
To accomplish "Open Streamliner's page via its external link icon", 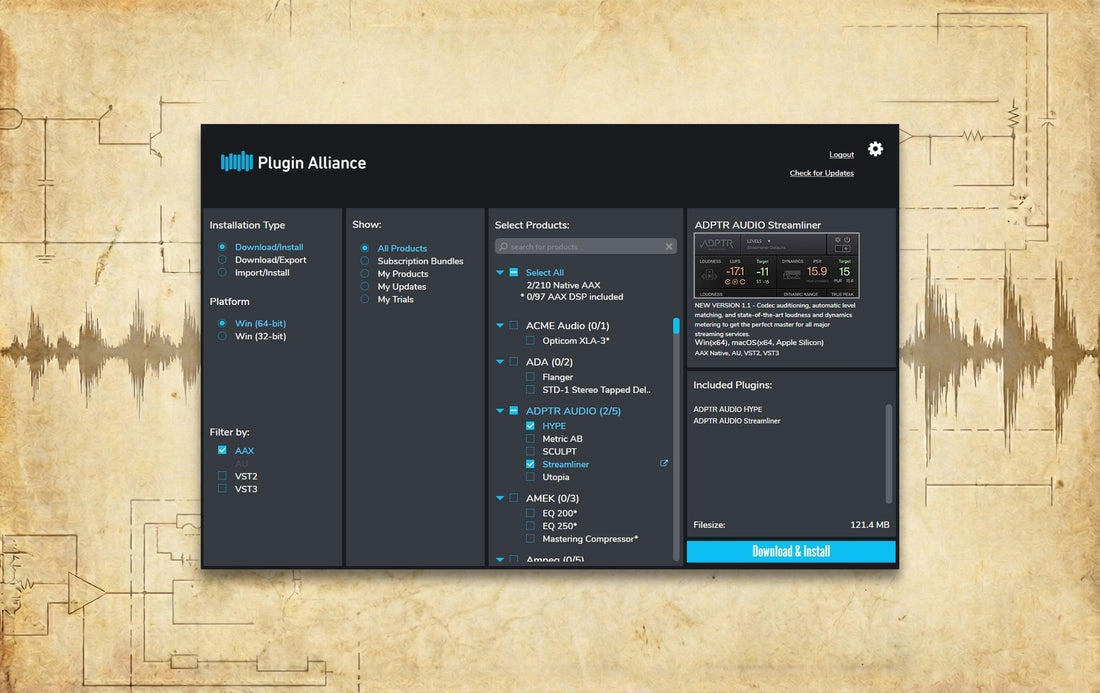I will pos(662,463).
